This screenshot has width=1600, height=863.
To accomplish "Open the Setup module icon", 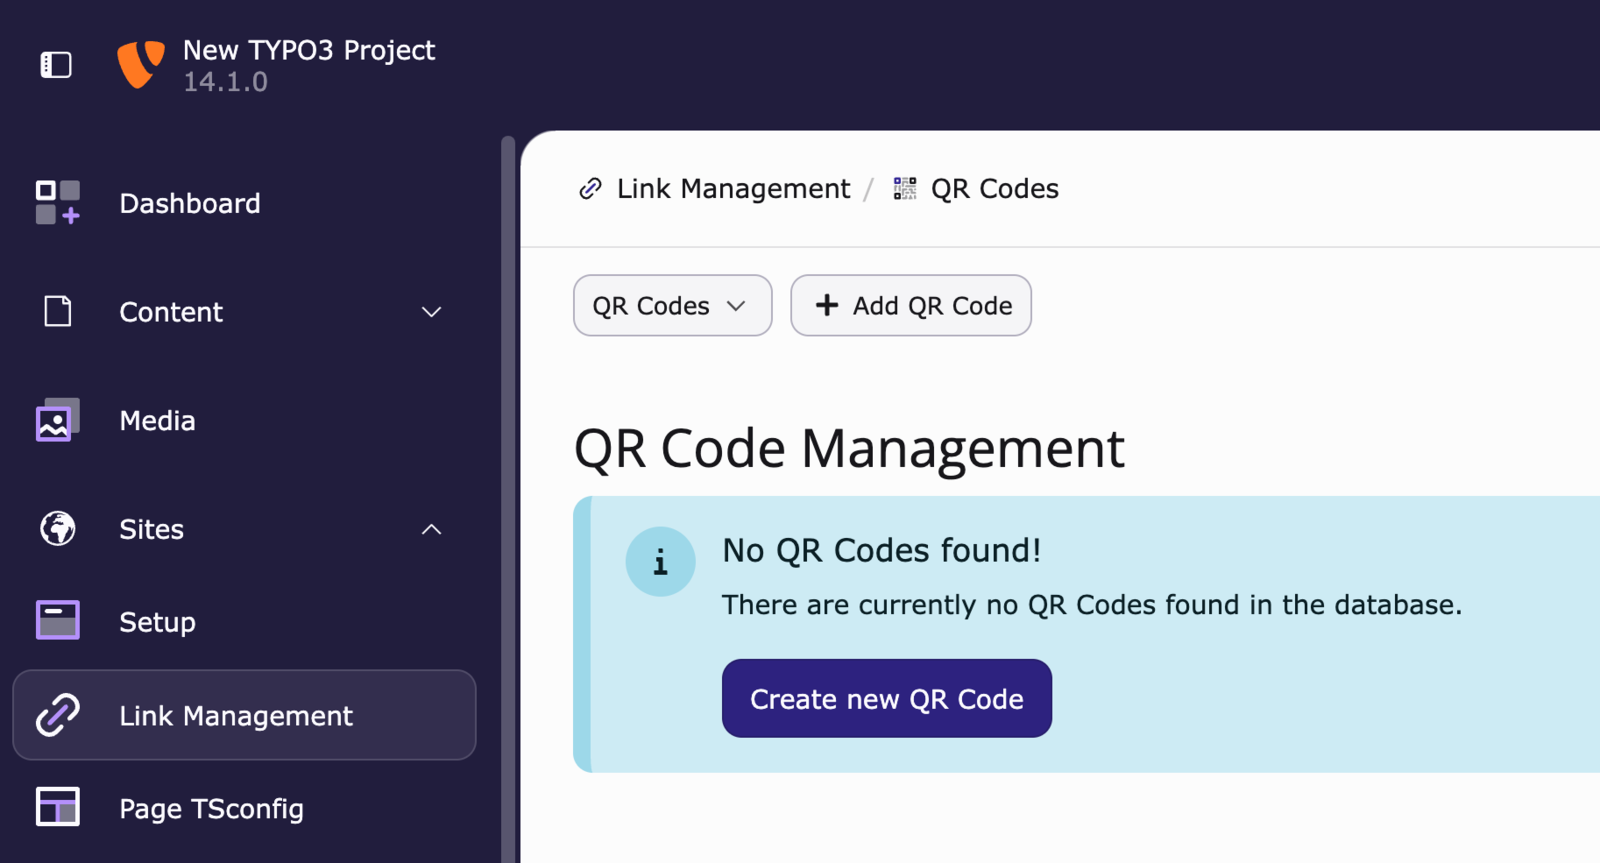I will [57, 621].
